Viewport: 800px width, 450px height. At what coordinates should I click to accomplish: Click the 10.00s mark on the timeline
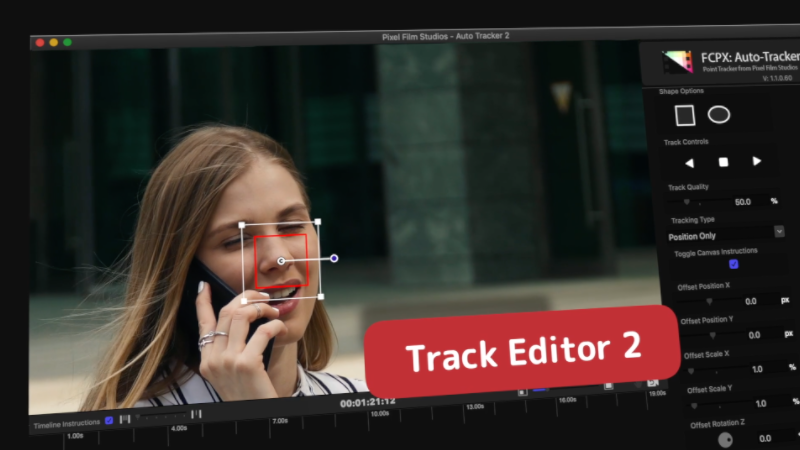point(380,414)
